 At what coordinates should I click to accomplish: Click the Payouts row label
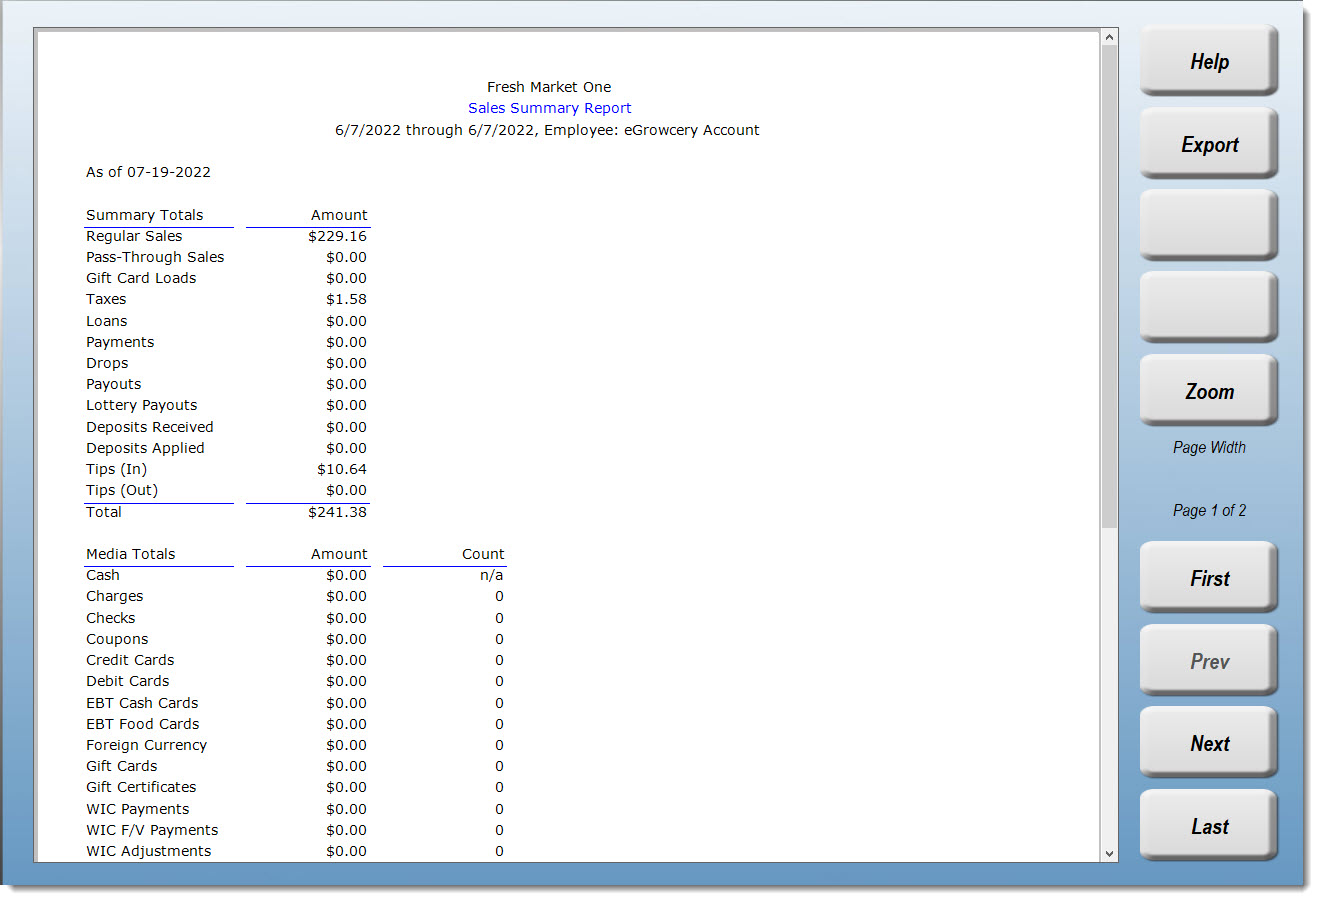pyautogui.click(x=114, y=384)
